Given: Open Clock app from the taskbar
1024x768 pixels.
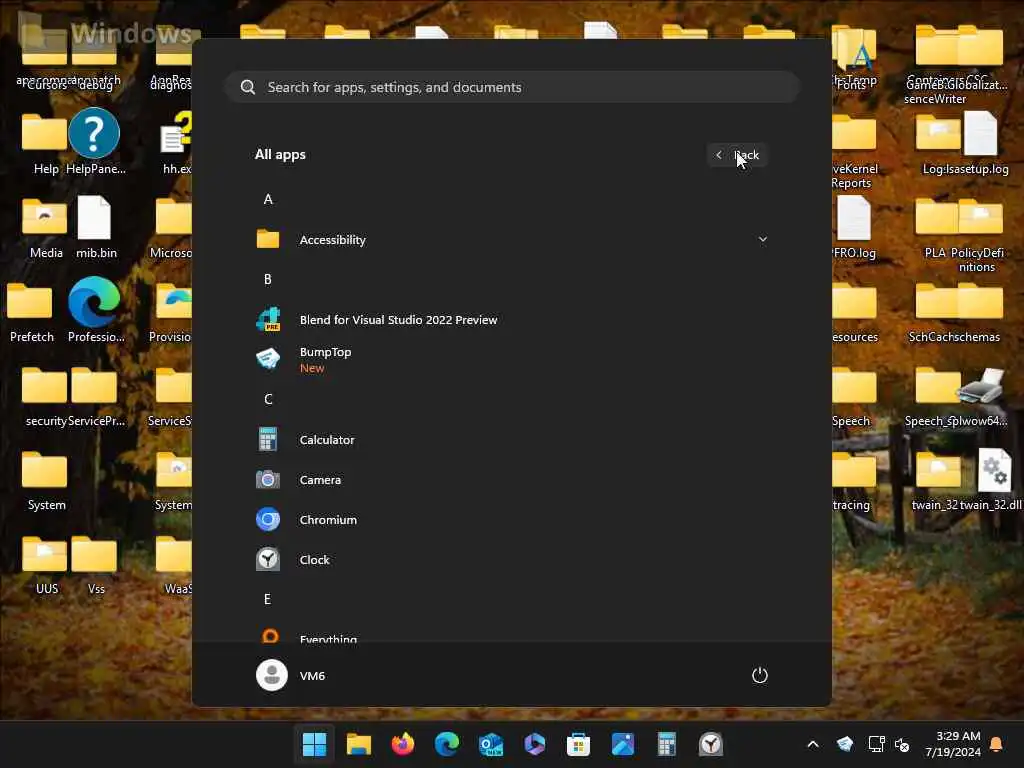Looking at the screenshot, I should [x=711, y=744].
